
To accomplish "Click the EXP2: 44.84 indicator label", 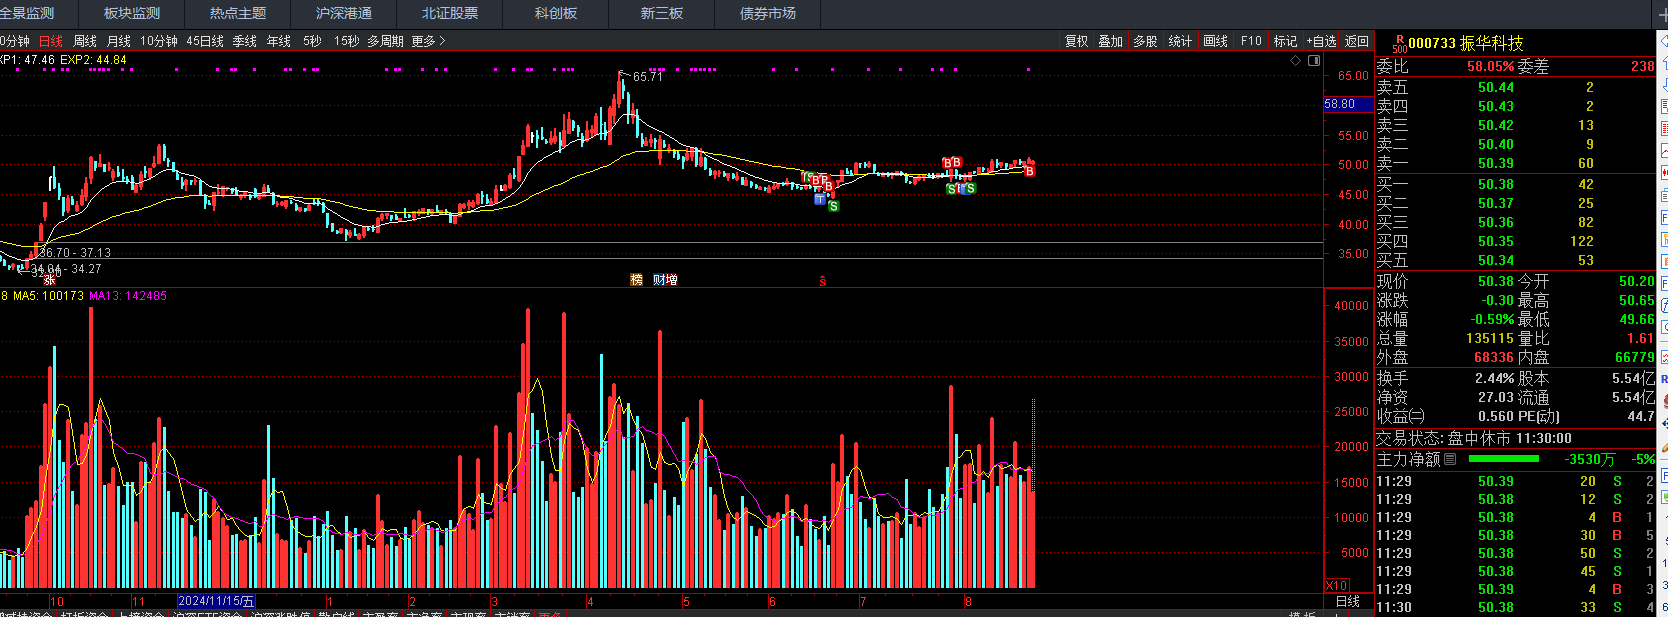I will (93, 60).
